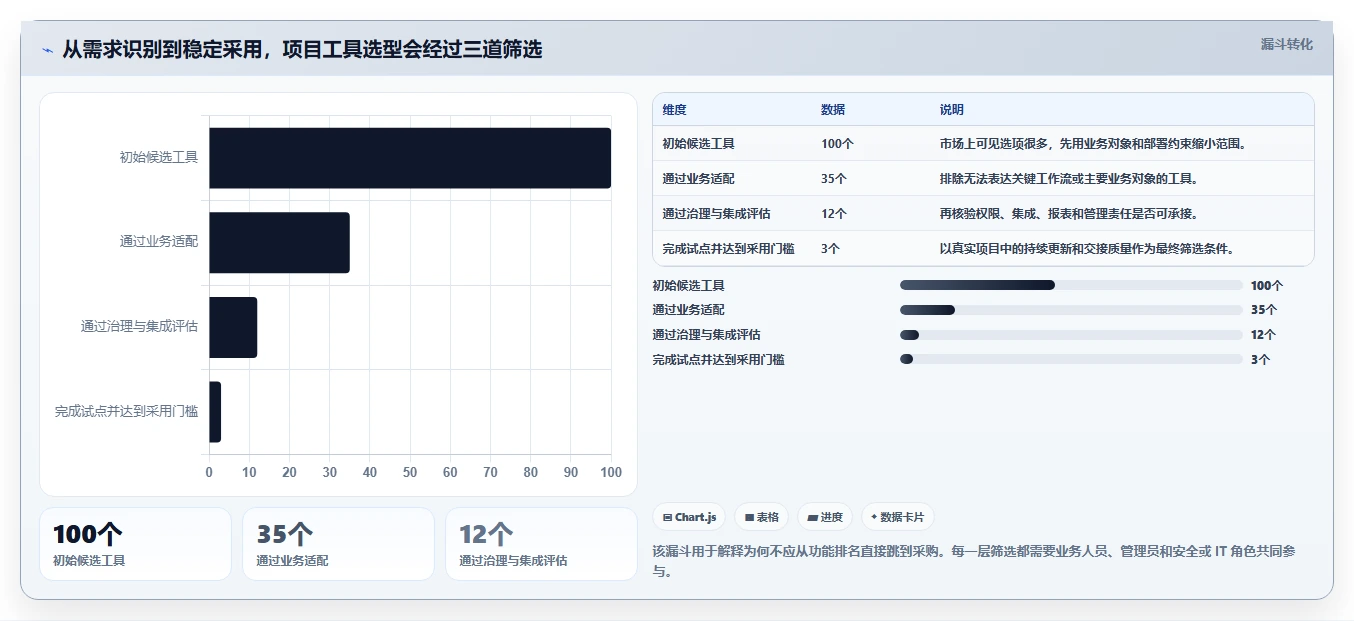Screen dimensions: 1354x621
Task: Click the 完成试点并达到采用门槛 progress row label
Action: point(718,359)
